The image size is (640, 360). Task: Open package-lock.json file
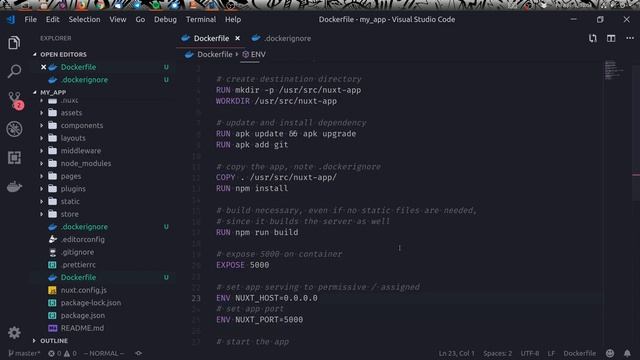[91, 302]
